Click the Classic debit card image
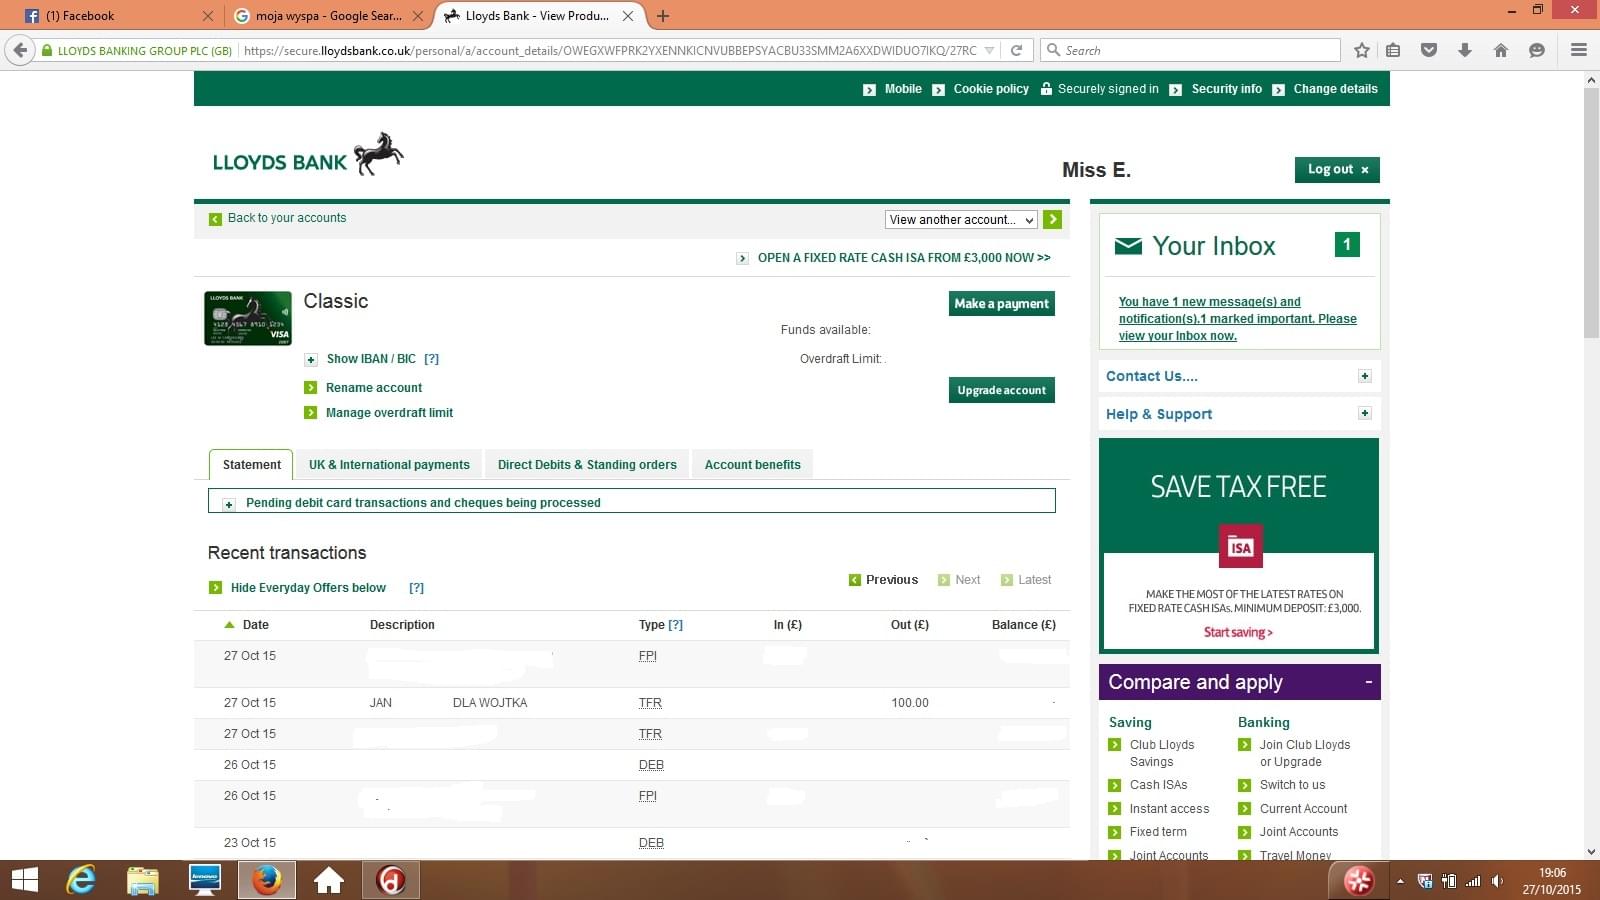Viewport: 1600px width, 900px height. point(248,318)
